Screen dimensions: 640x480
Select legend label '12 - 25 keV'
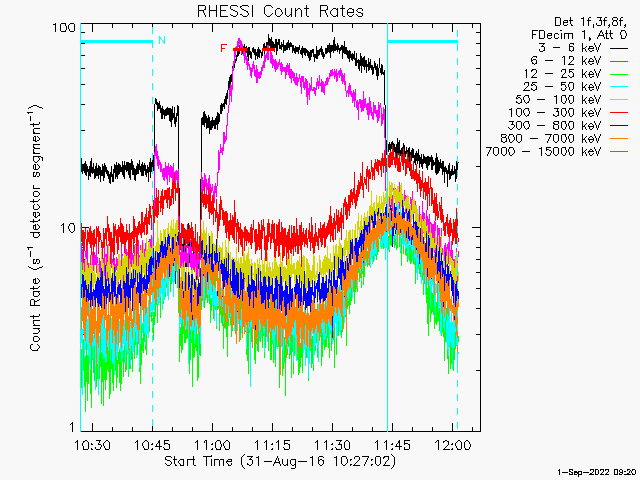pos(562,74)
